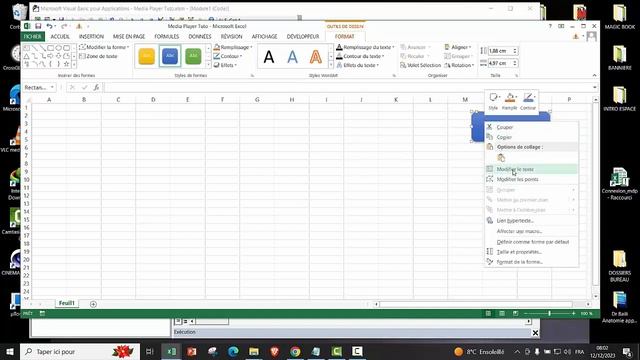Image resolution: width=640 pixels, height=360 pixels.
Task: Open Microsoft Edge from the taskbar
Action: [233, 351]
